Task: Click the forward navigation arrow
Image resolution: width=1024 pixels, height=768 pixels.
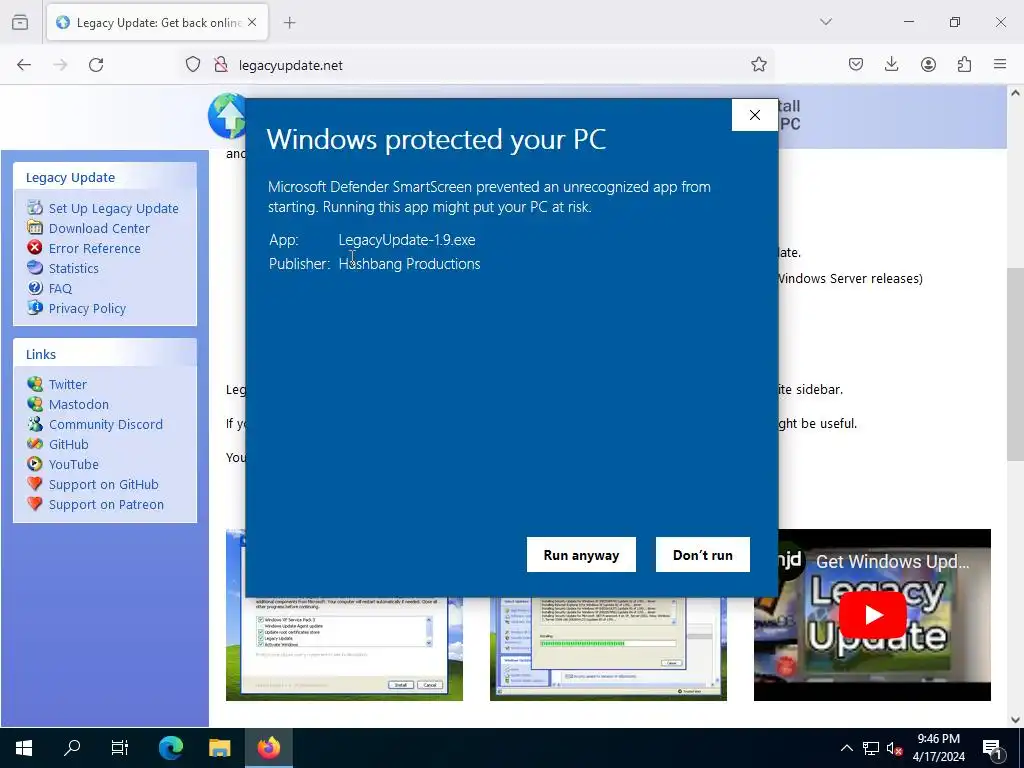Action: (x=60, y=65)
